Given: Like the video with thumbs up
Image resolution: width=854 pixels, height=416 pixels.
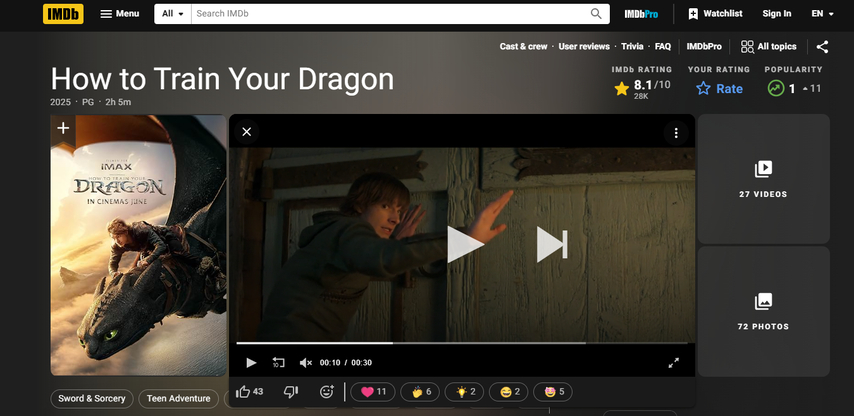Looking at the screenshot, I should [250, 391].
